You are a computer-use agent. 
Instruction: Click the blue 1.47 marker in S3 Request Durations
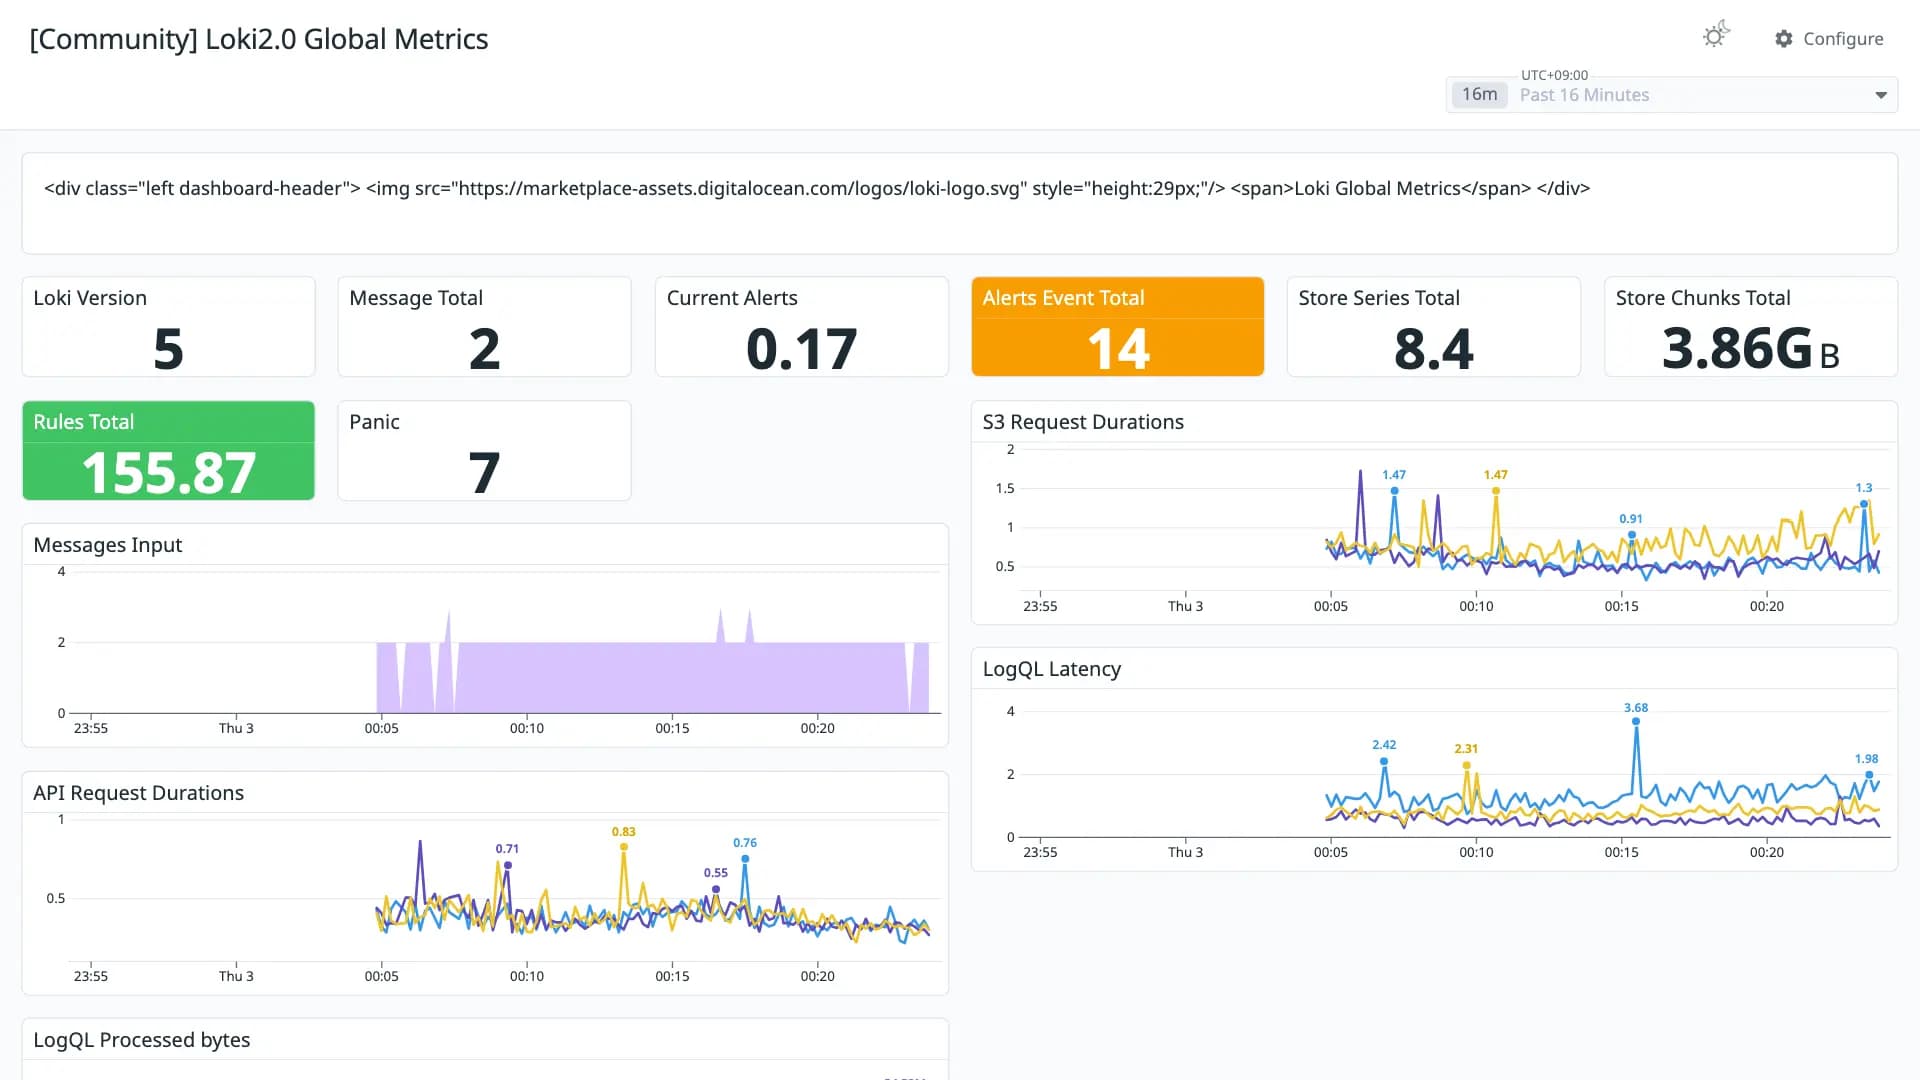1394,490
